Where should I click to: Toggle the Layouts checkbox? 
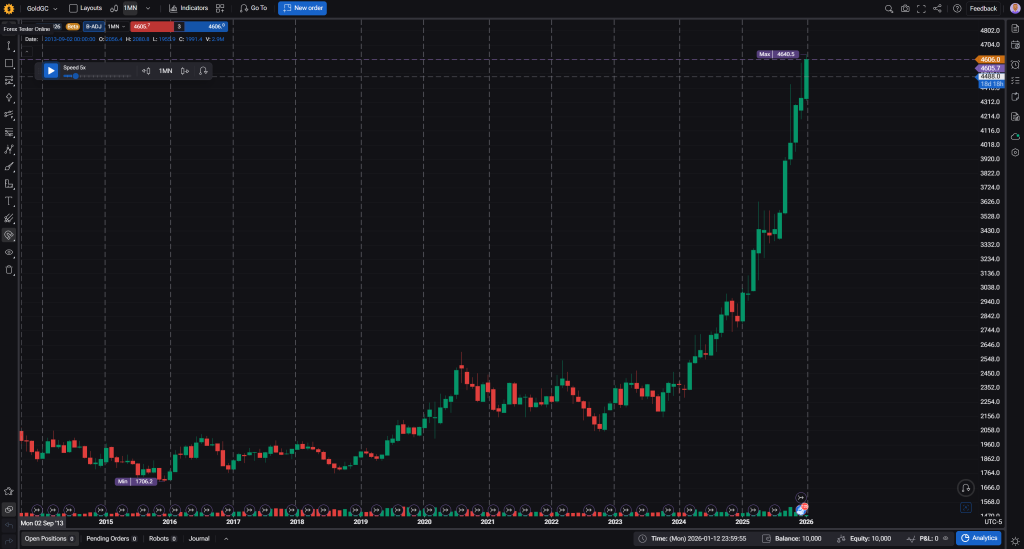point(73,8)
